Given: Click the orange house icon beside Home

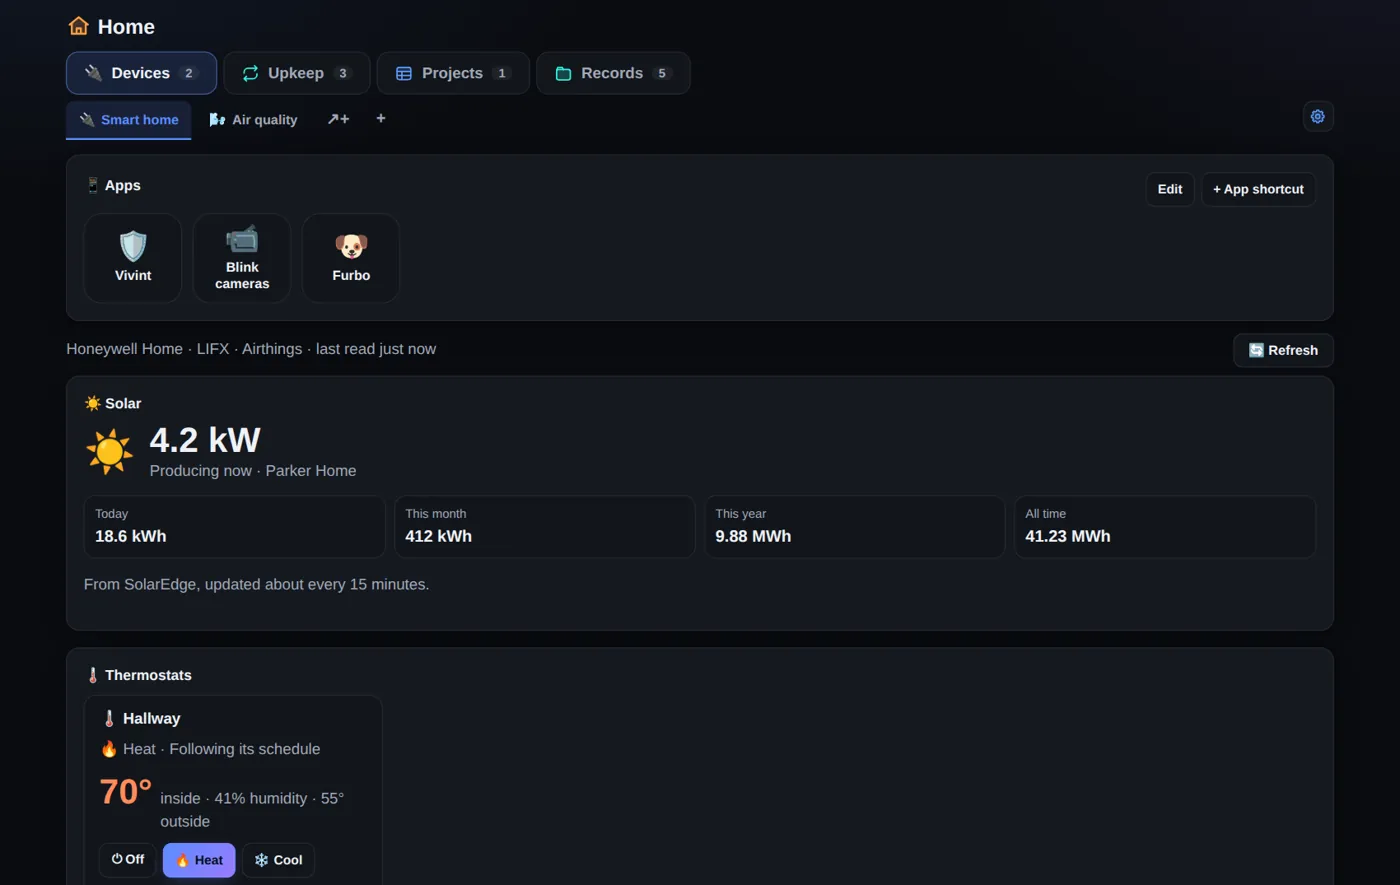Looking at the screenshot, I should 78,26.
